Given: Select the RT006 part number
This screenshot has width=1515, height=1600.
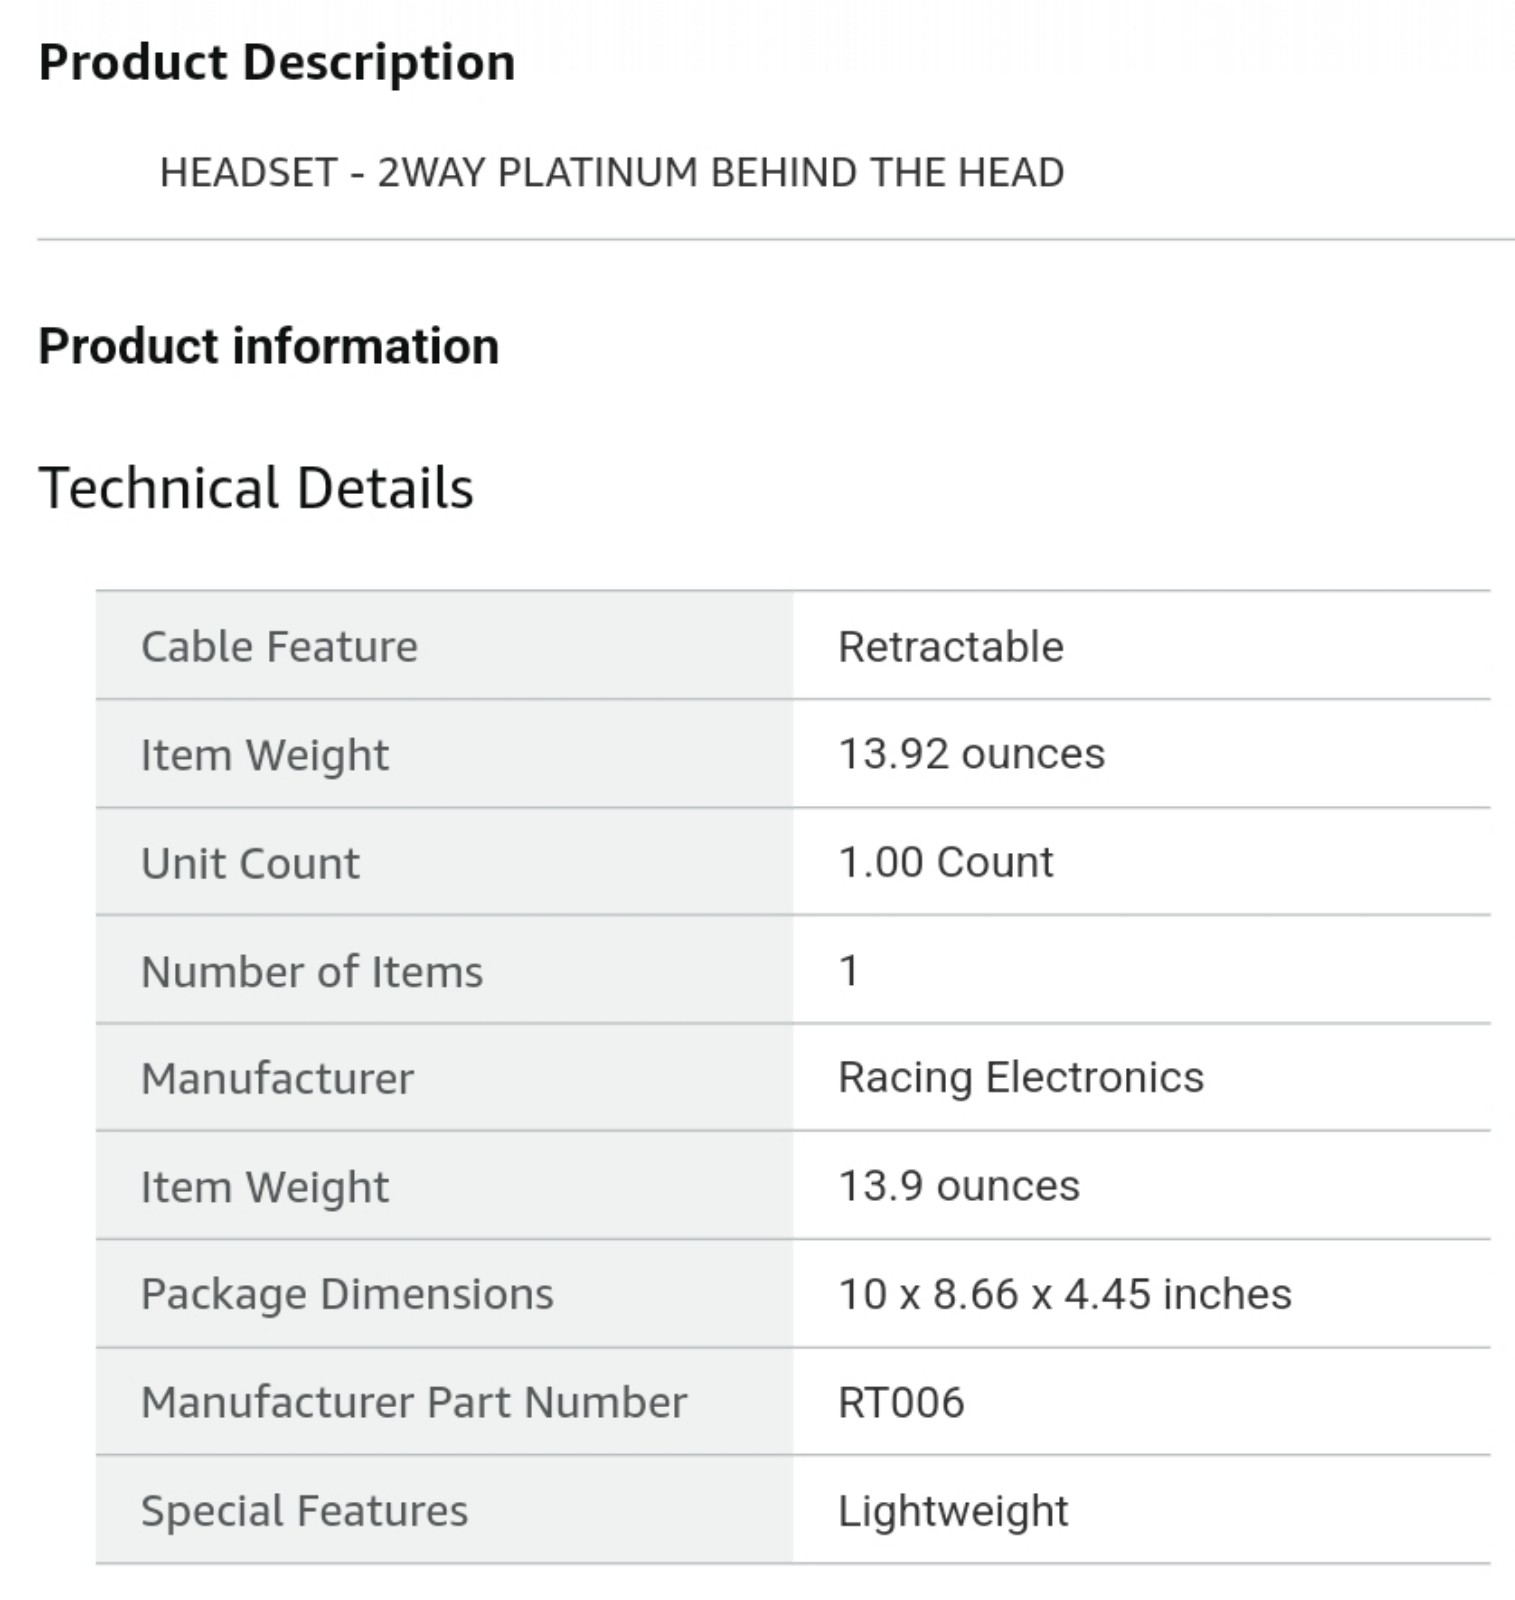Looking at the screenshot, I should pos(901,1402).
